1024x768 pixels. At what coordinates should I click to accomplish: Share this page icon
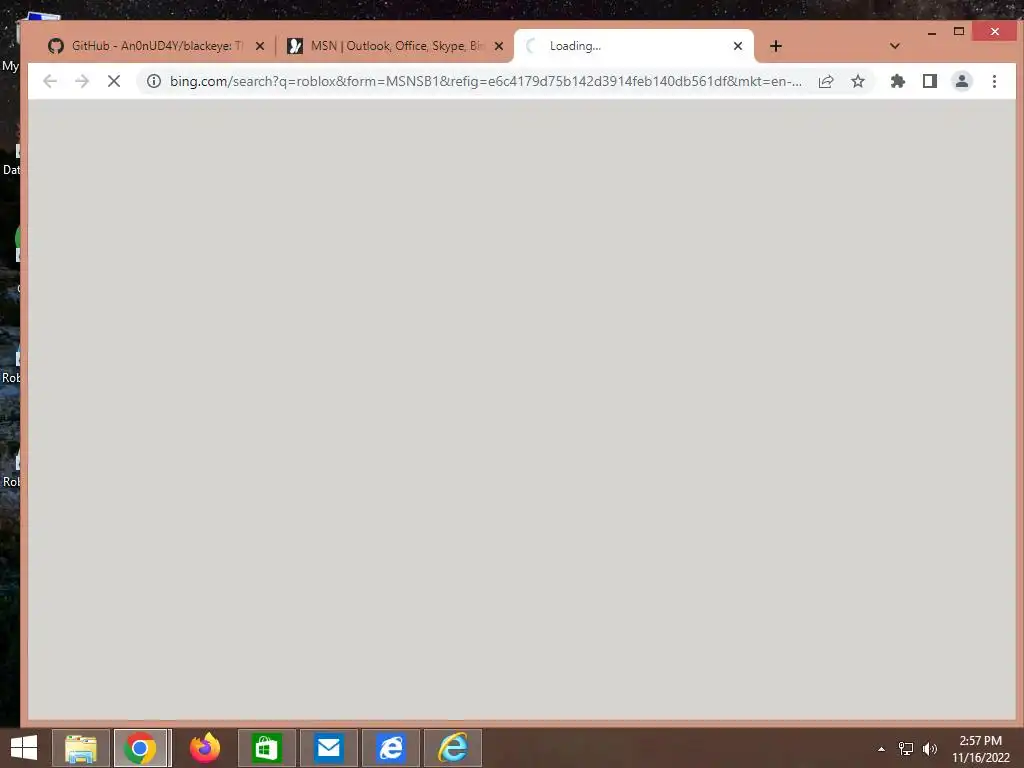coord(826,81)
